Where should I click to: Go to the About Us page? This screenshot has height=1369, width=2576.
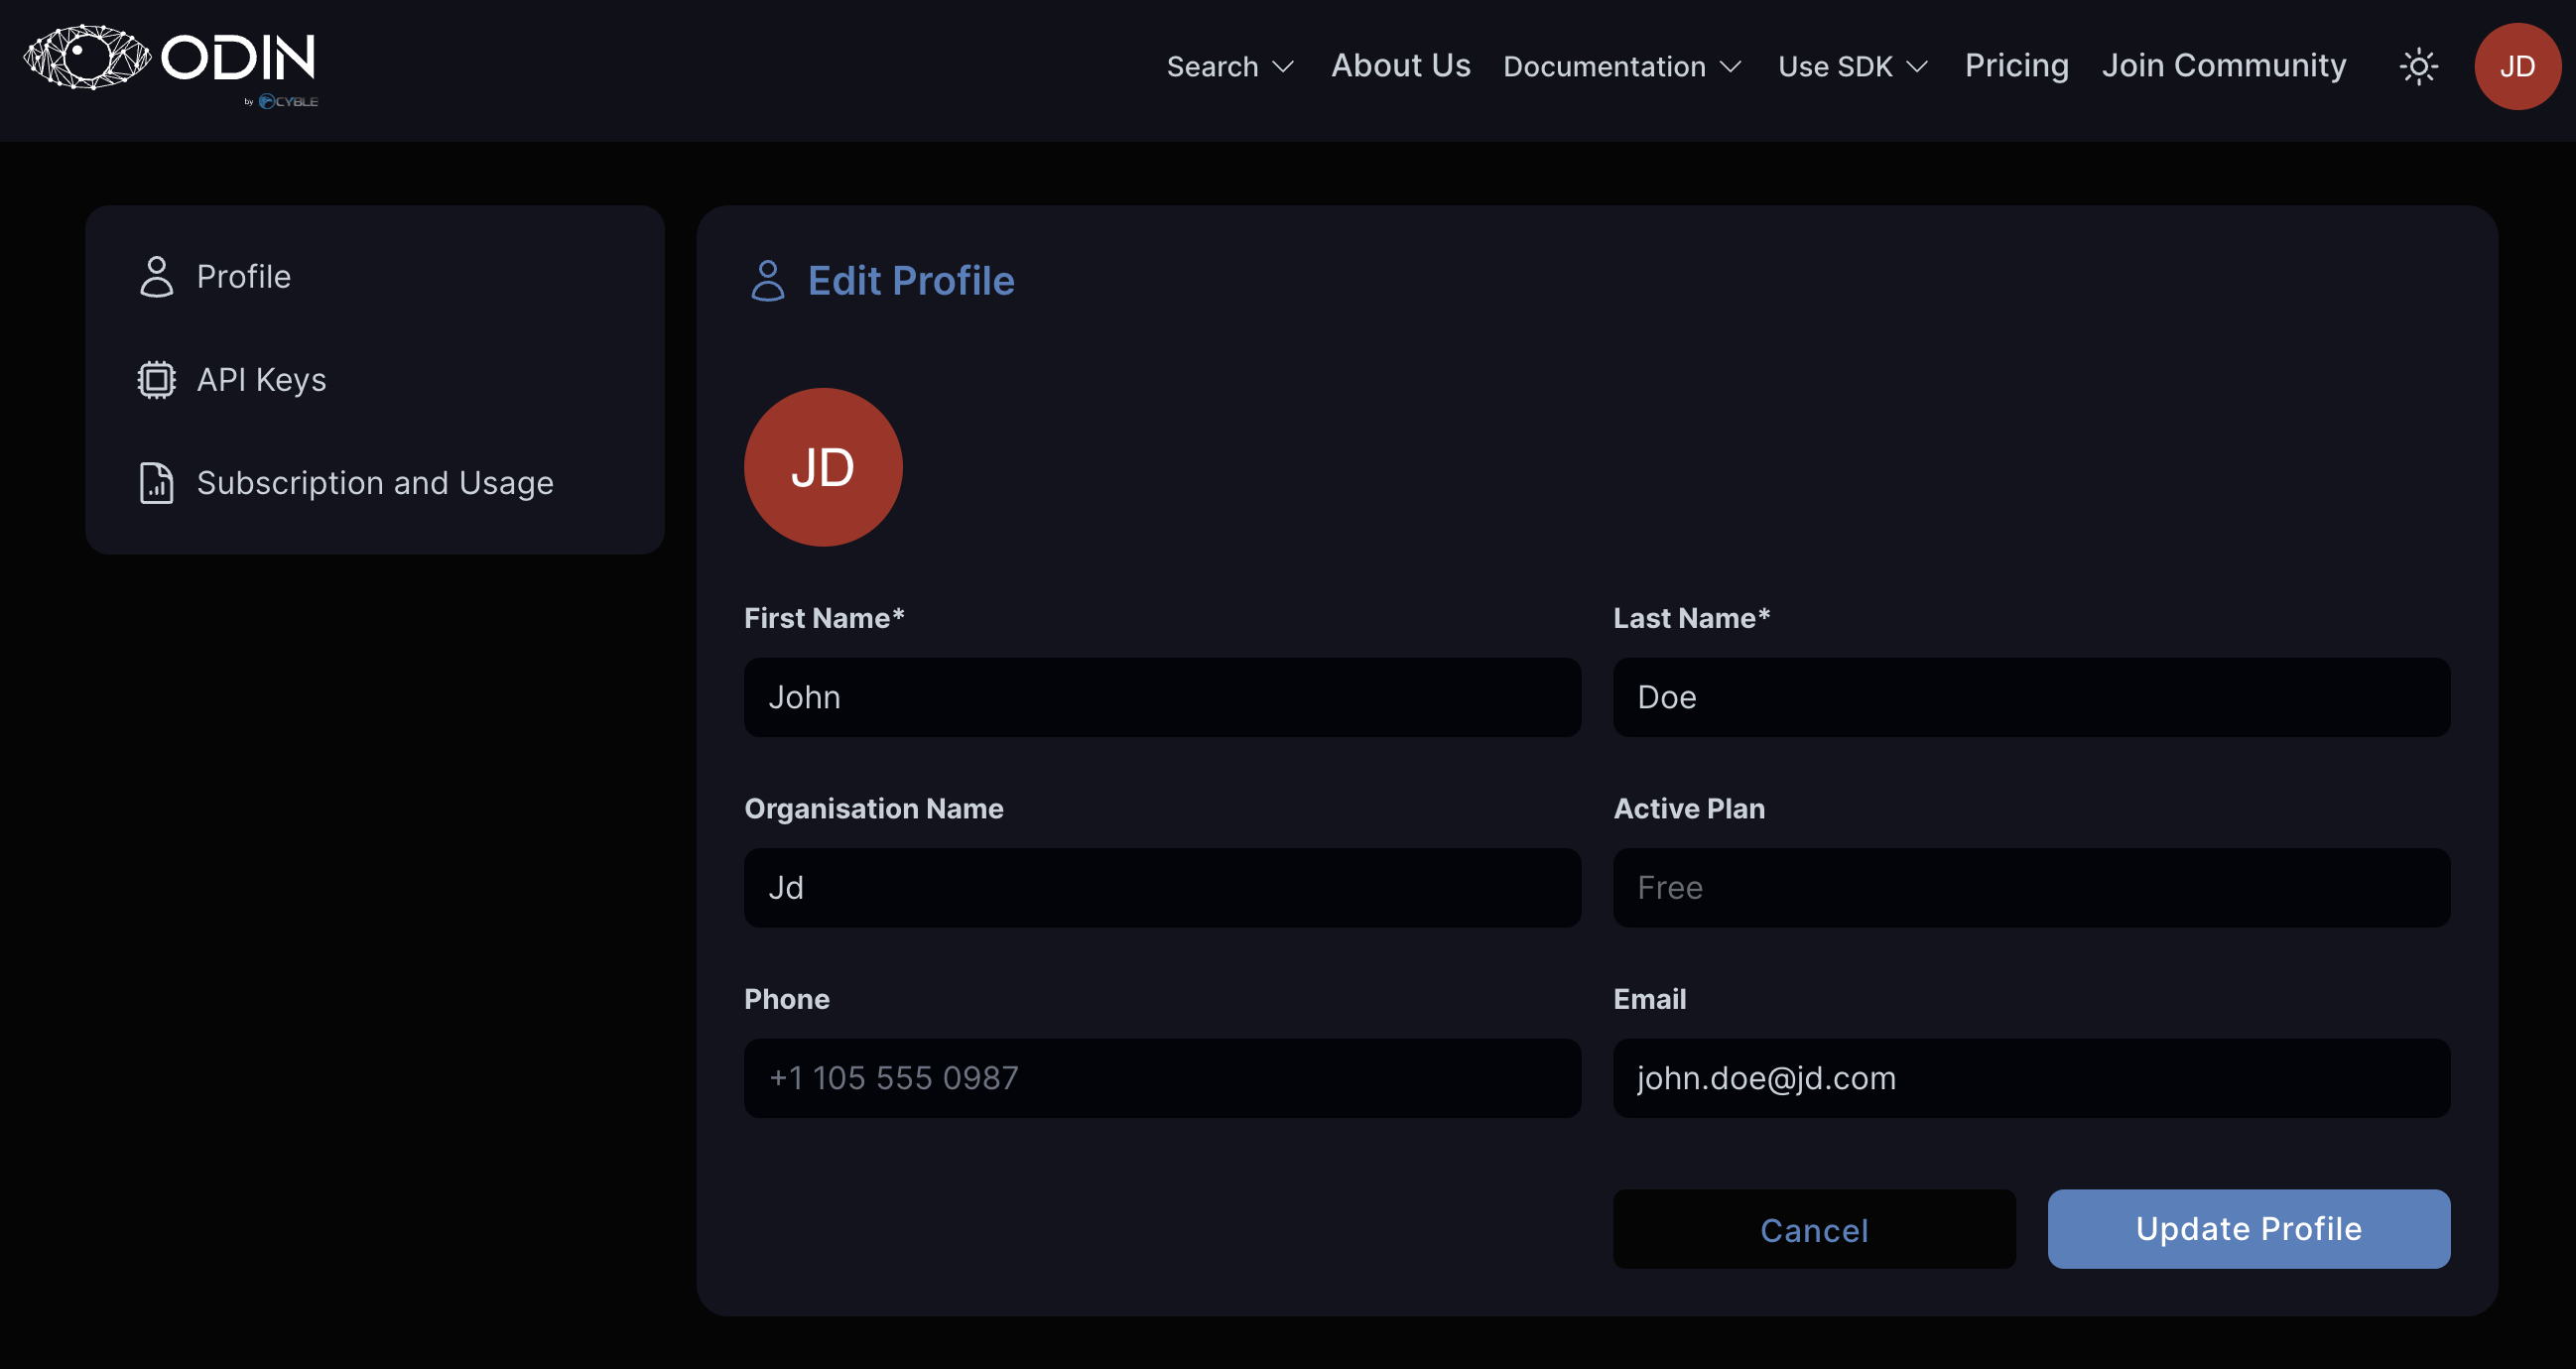point(1400,66)
